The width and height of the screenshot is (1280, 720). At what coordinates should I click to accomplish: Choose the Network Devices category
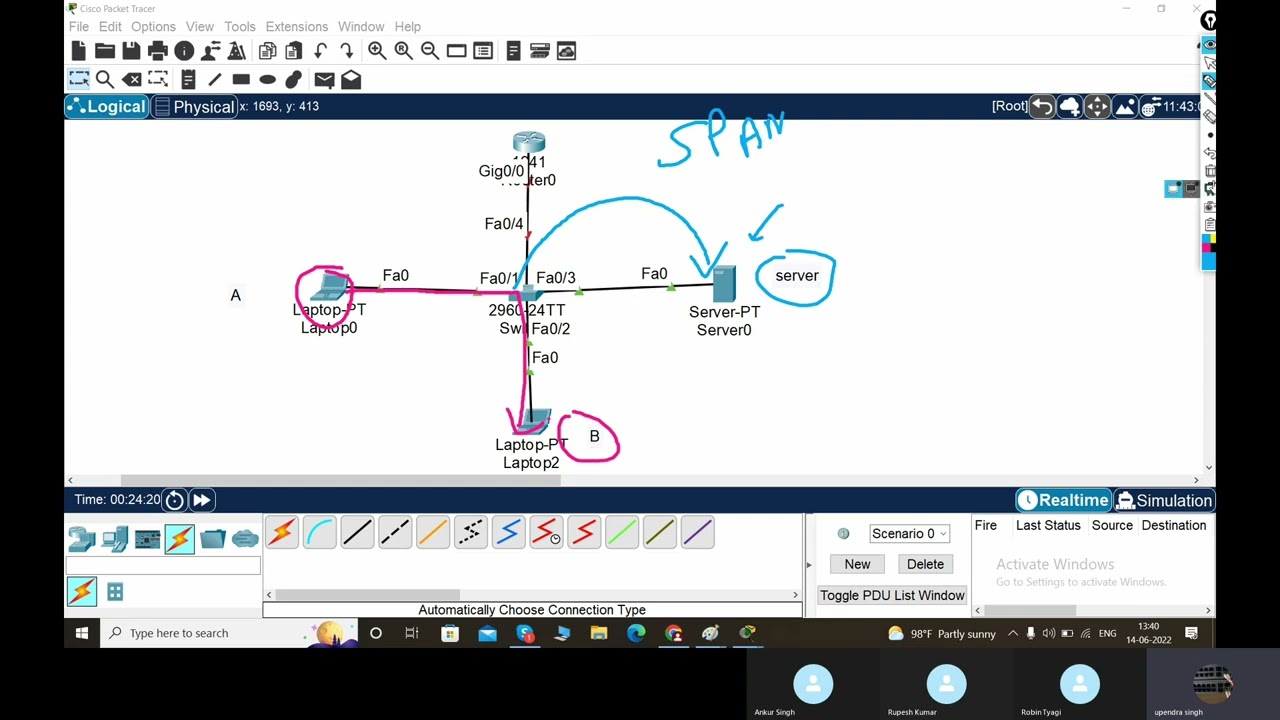point(82,540)
